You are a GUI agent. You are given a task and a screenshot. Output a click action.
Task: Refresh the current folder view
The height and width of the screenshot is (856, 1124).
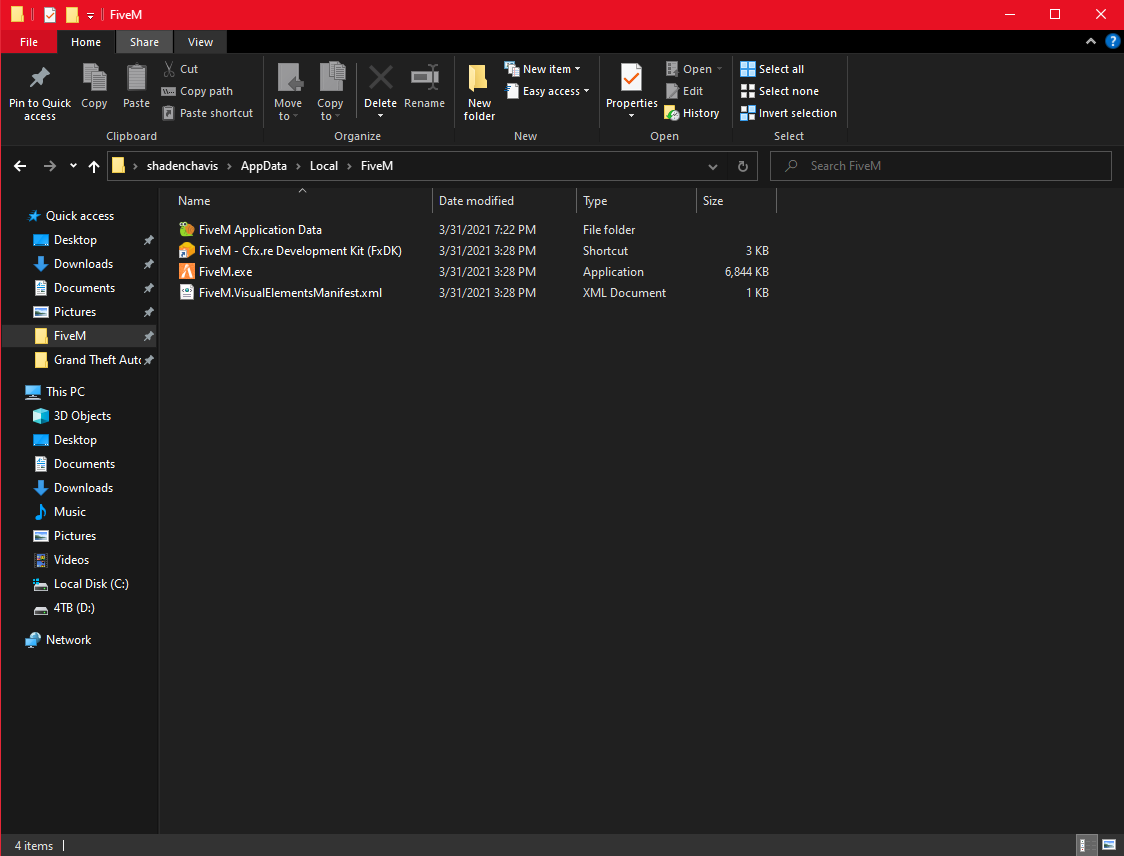pos(742,166)
